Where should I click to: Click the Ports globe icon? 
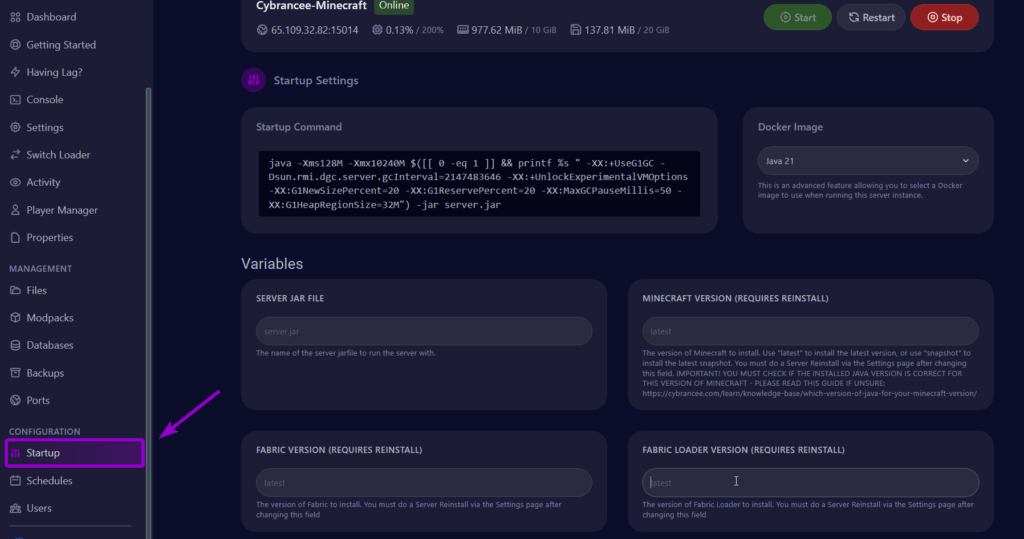15,400
